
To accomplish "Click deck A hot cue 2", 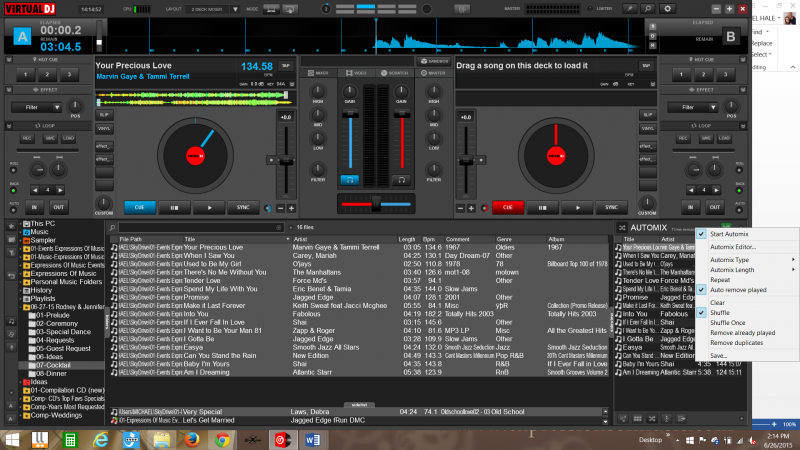I will click(47, 74).
